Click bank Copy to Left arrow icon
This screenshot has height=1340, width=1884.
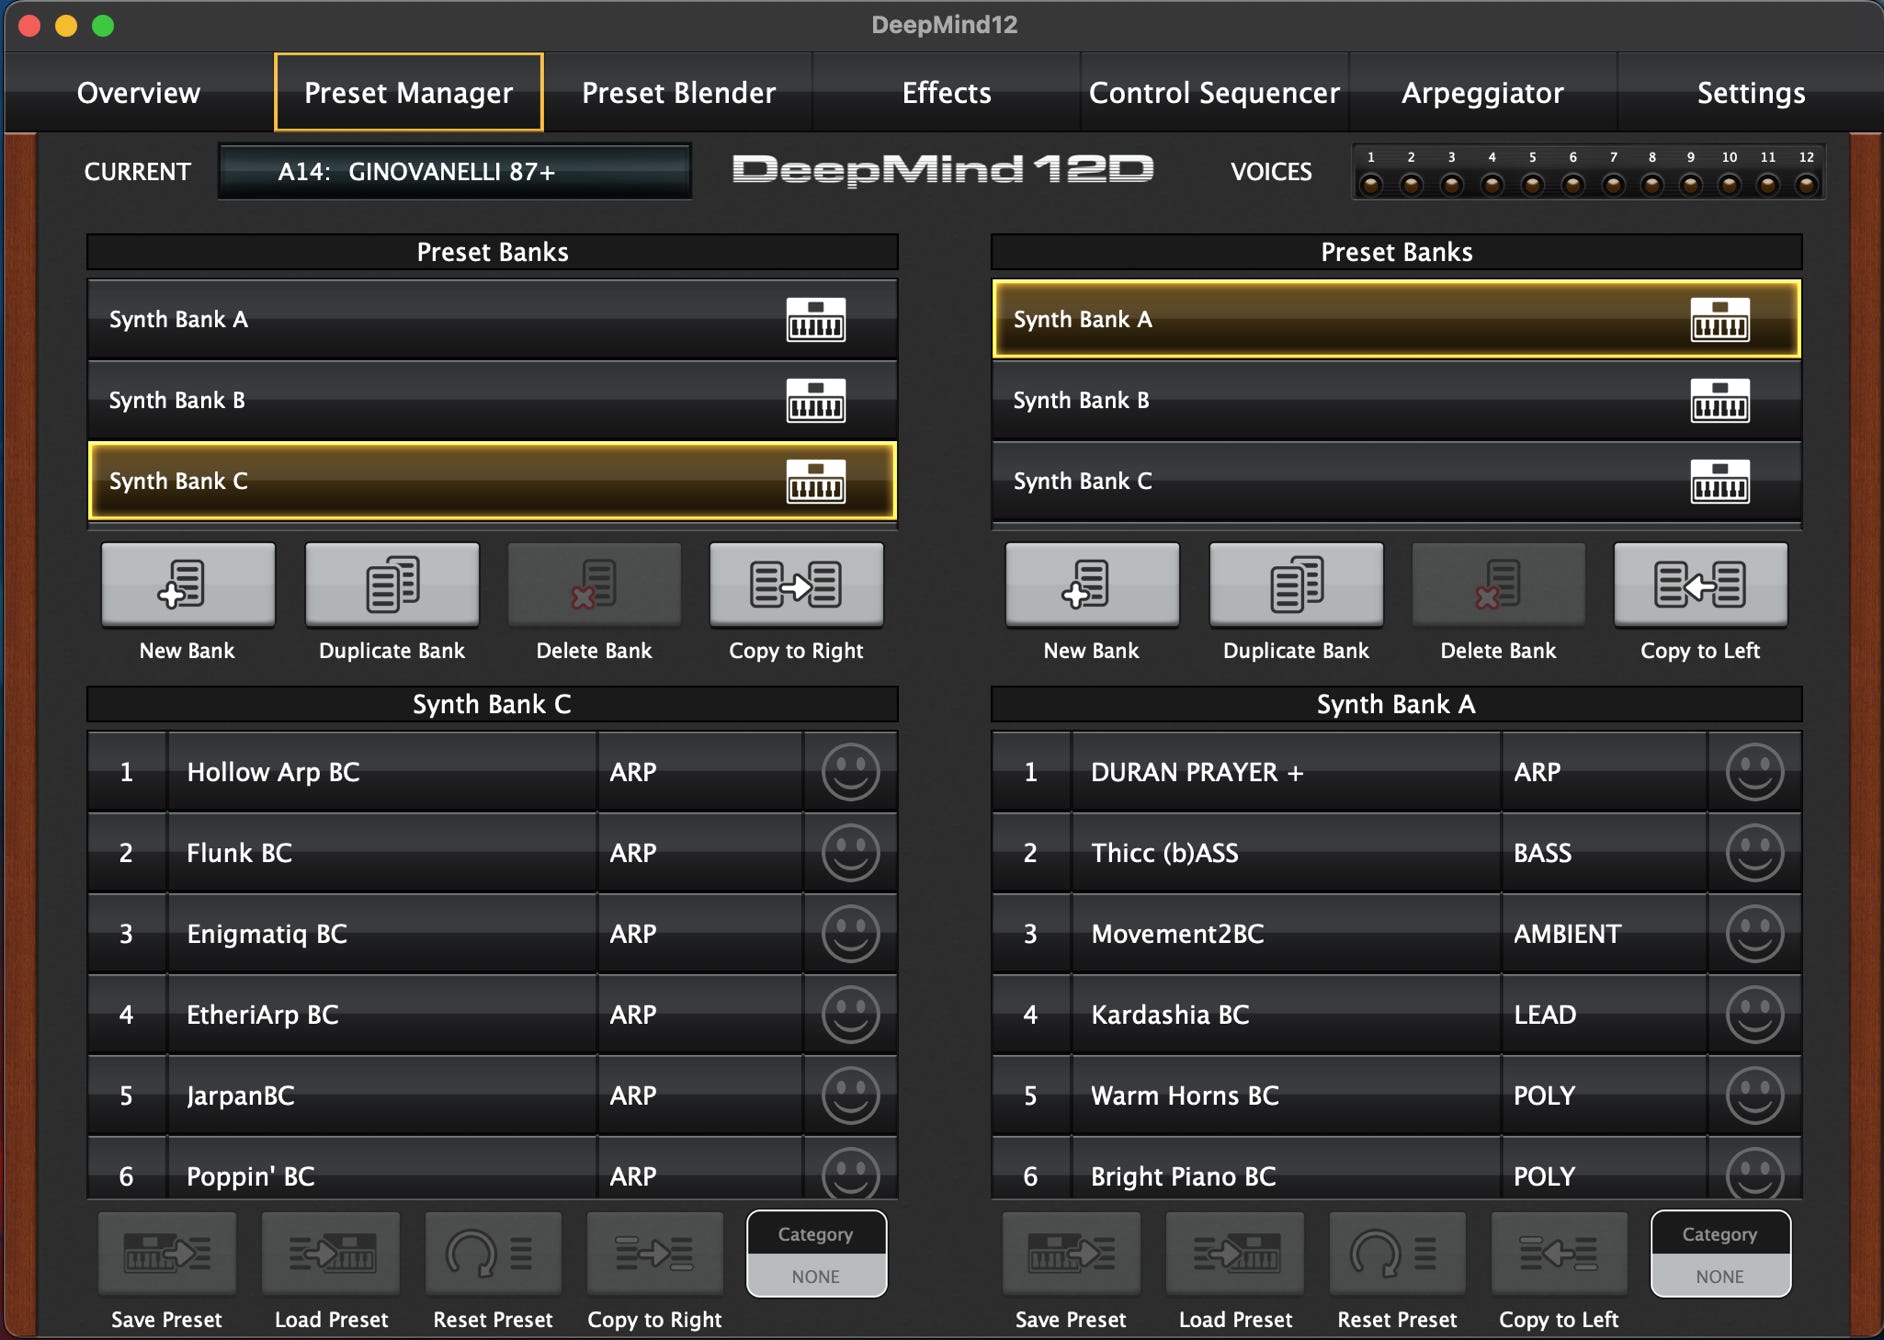coord(1700,585)
